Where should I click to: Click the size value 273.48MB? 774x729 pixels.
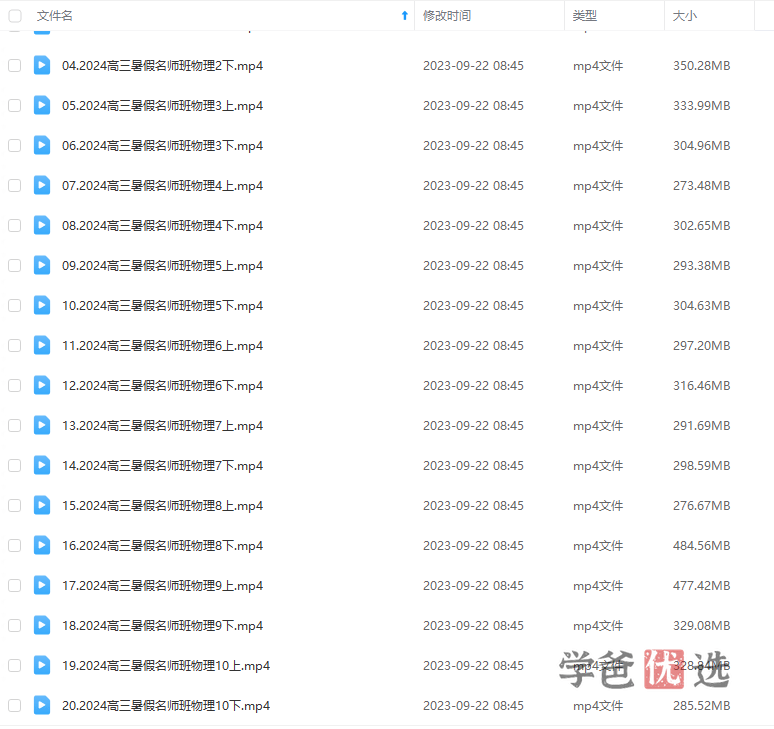[701, 186]
